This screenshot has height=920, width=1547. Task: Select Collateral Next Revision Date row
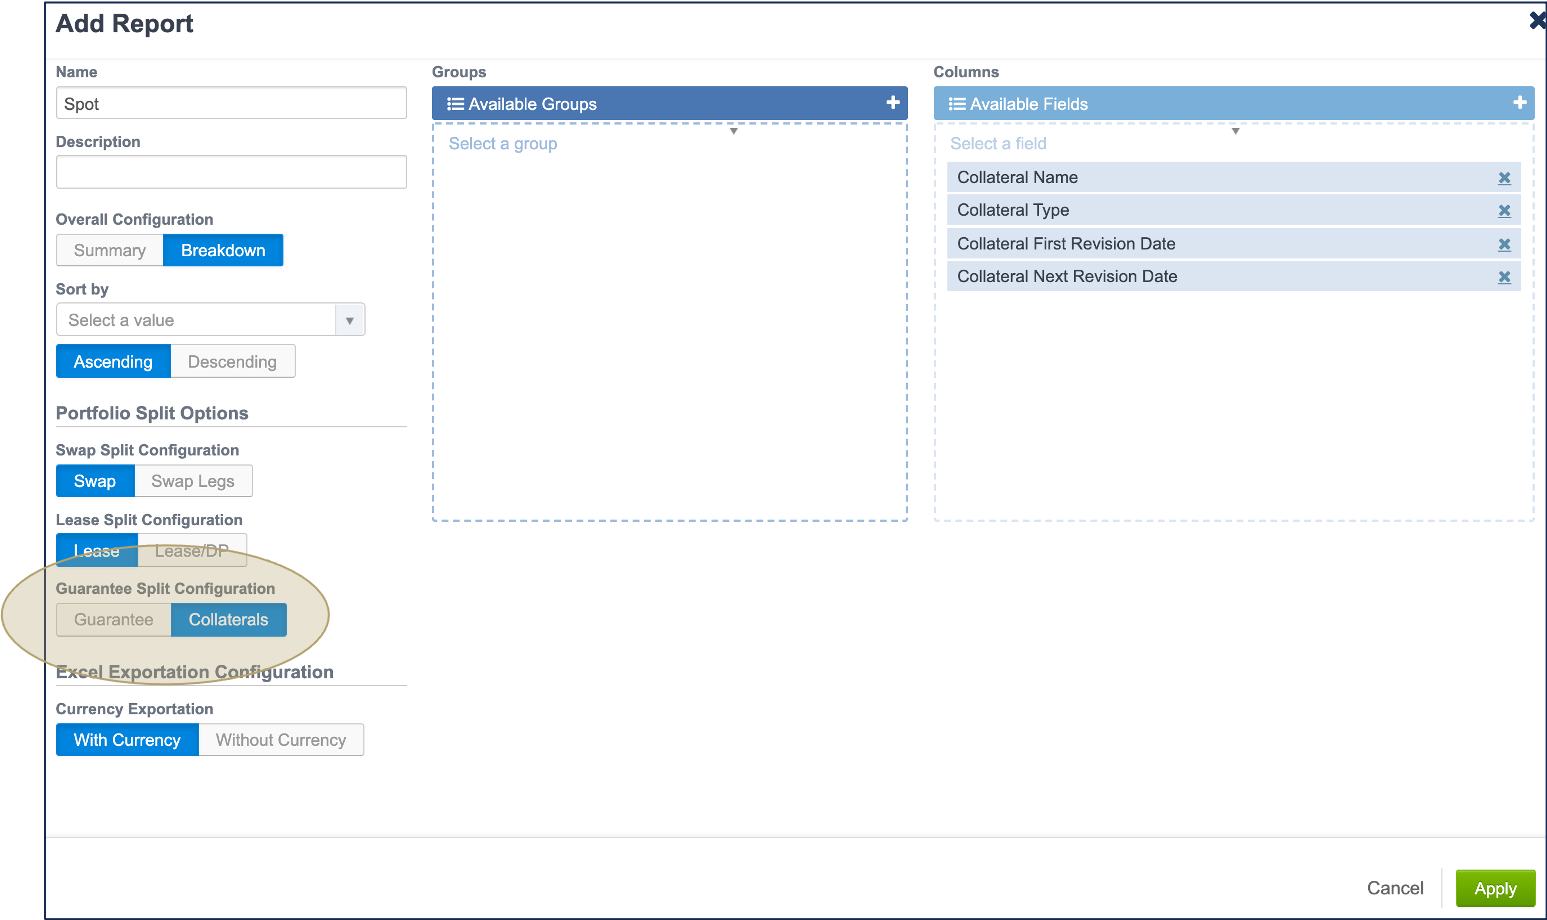[1233, 276]
